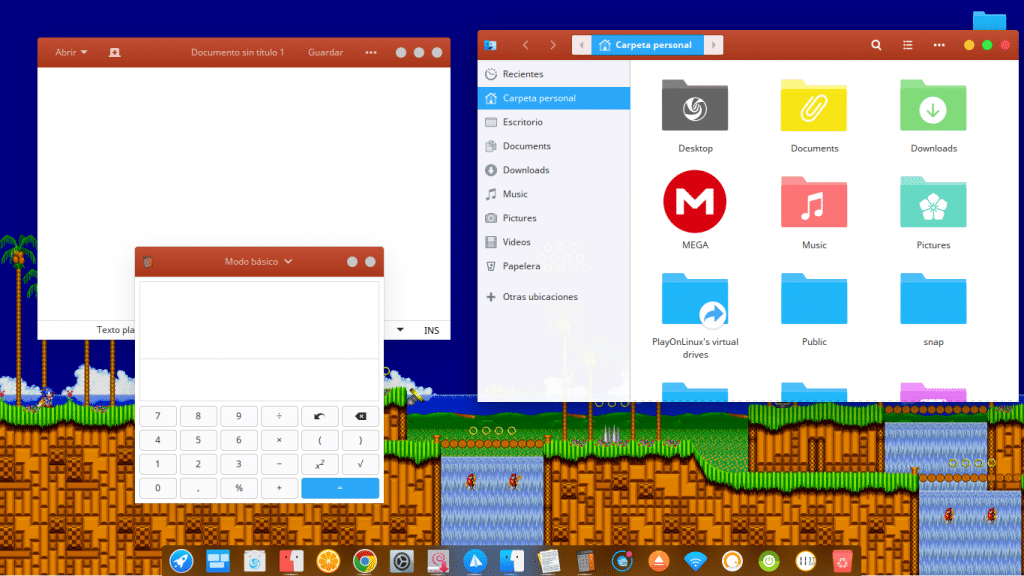
Task: Open the green Downloads folder
Action: point(933,106)
